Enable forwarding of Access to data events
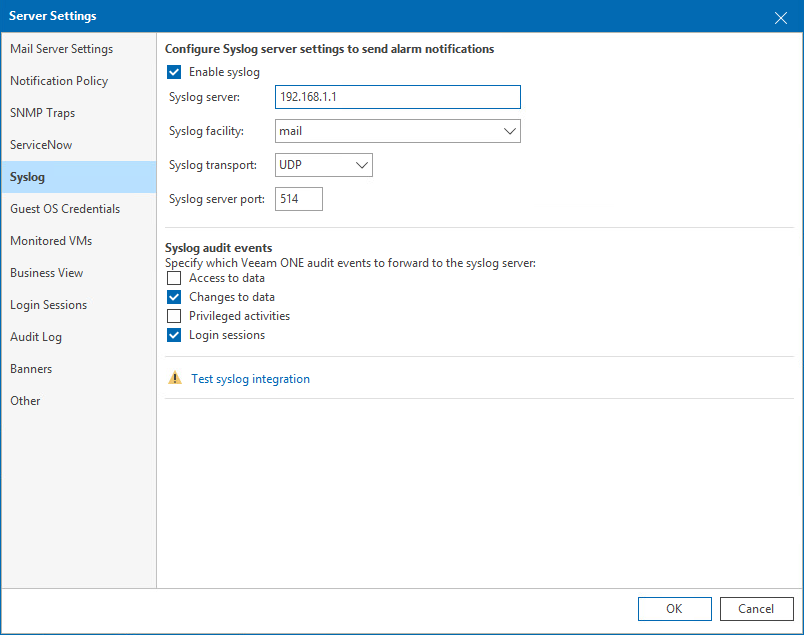 pyautogui.click(x=174, y=278)
